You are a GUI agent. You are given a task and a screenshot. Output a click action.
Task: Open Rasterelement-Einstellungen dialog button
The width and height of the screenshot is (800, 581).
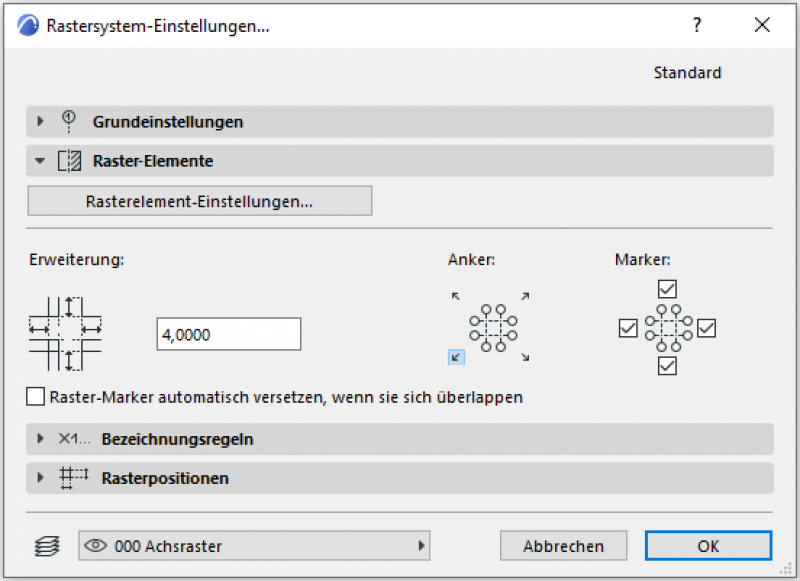[200, 201]
